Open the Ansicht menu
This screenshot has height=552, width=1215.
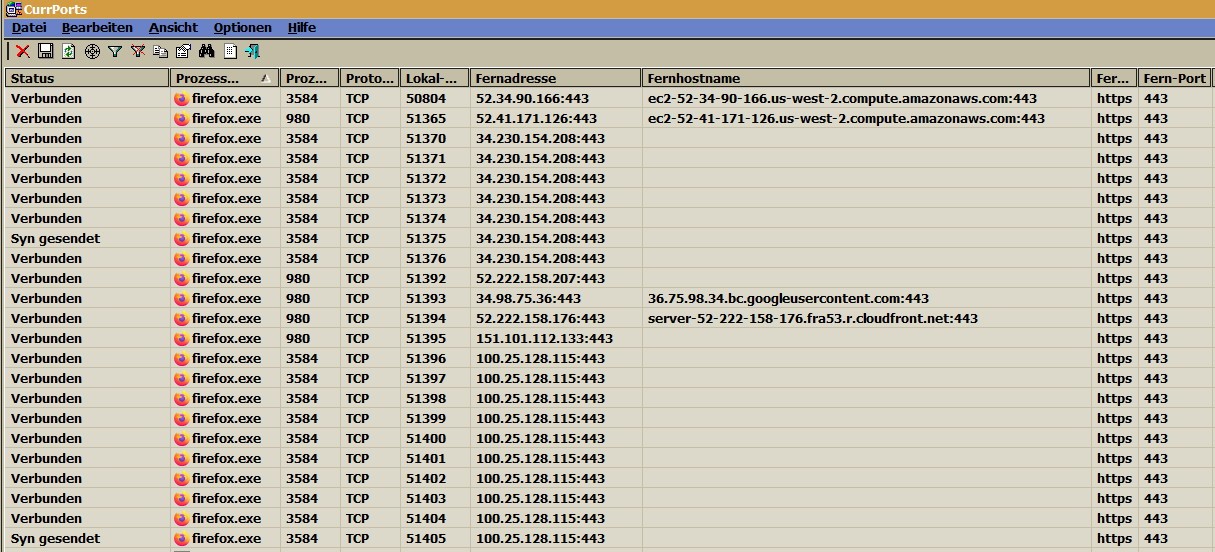[x=173, y=28]
